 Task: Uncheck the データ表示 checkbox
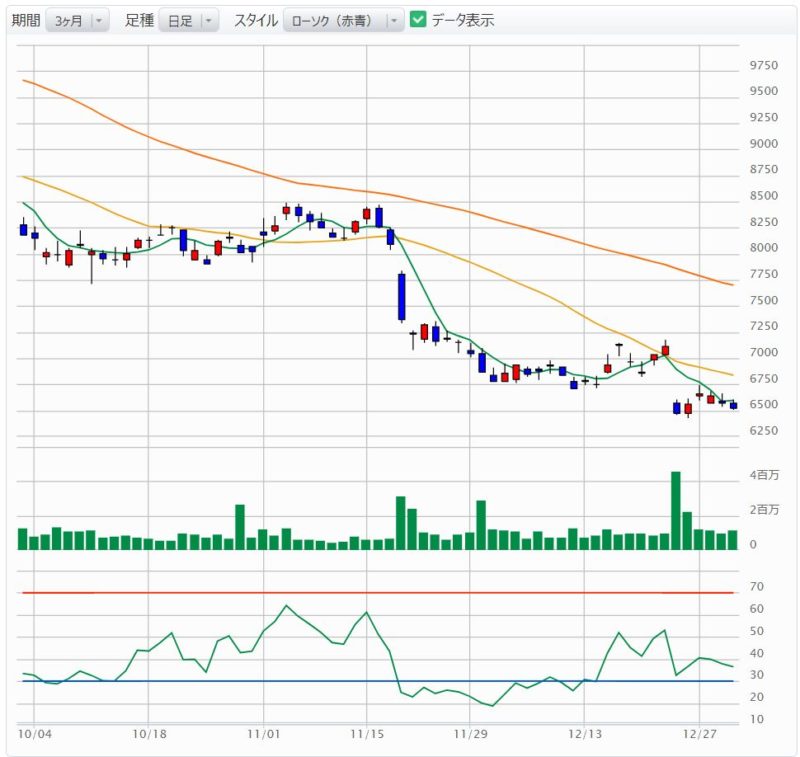[x=418, y=20]
